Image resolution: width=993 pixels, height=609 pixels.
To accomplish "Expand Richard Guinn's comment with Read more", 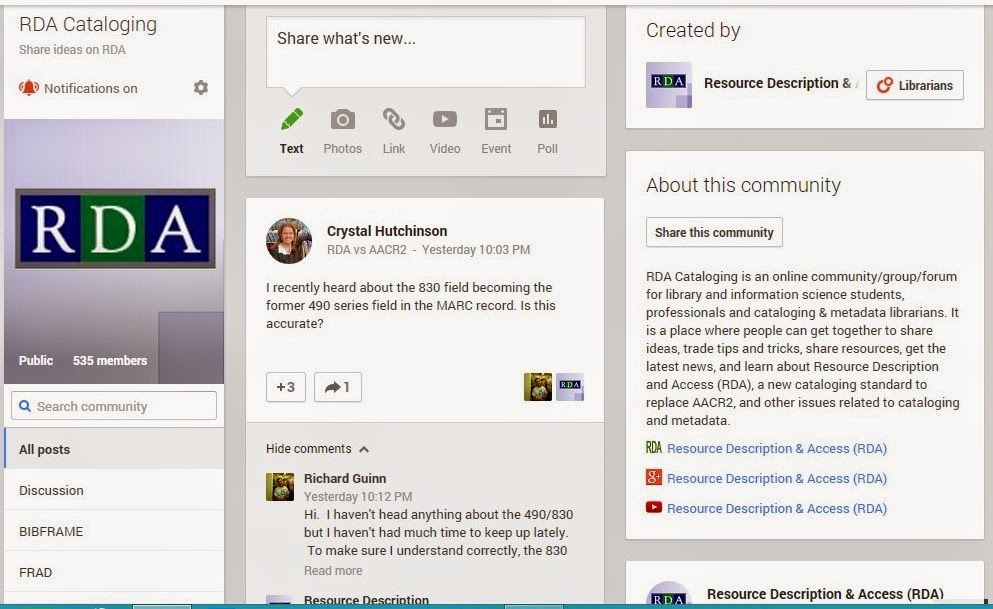I will [x=333, y=570].
